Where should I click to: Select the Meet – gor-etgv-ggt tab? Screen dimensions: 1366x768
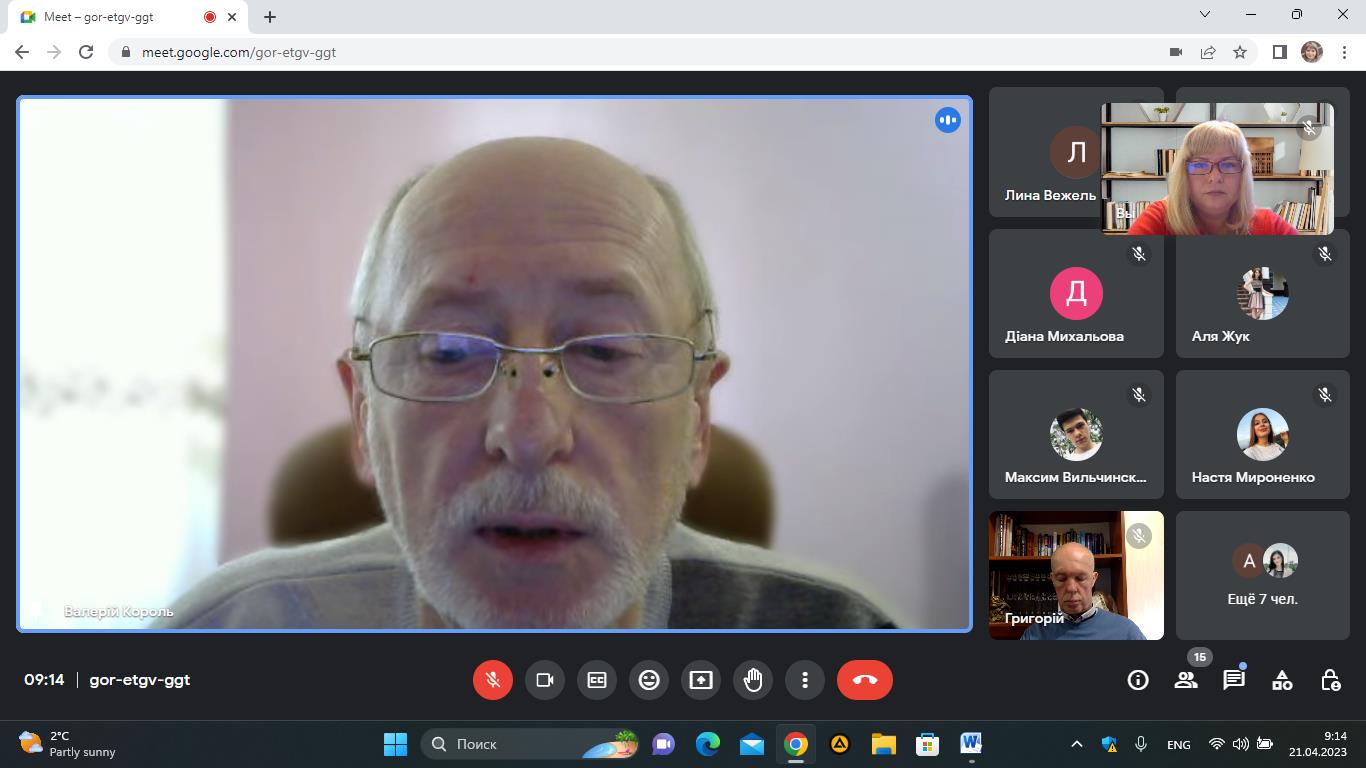tap(130, 17)
